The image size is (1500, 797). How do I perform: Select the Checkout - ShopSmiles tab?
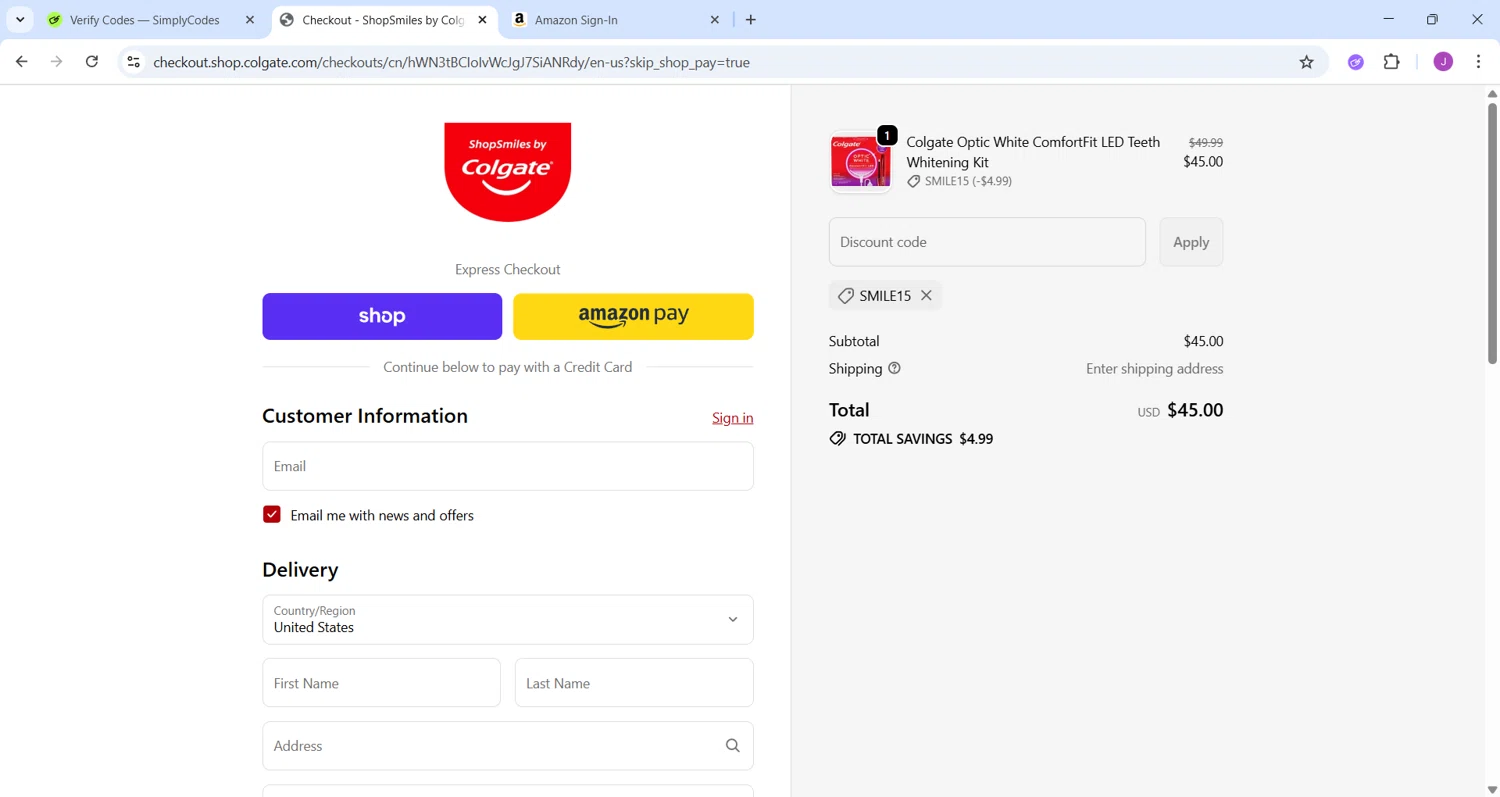click(385, 20)
